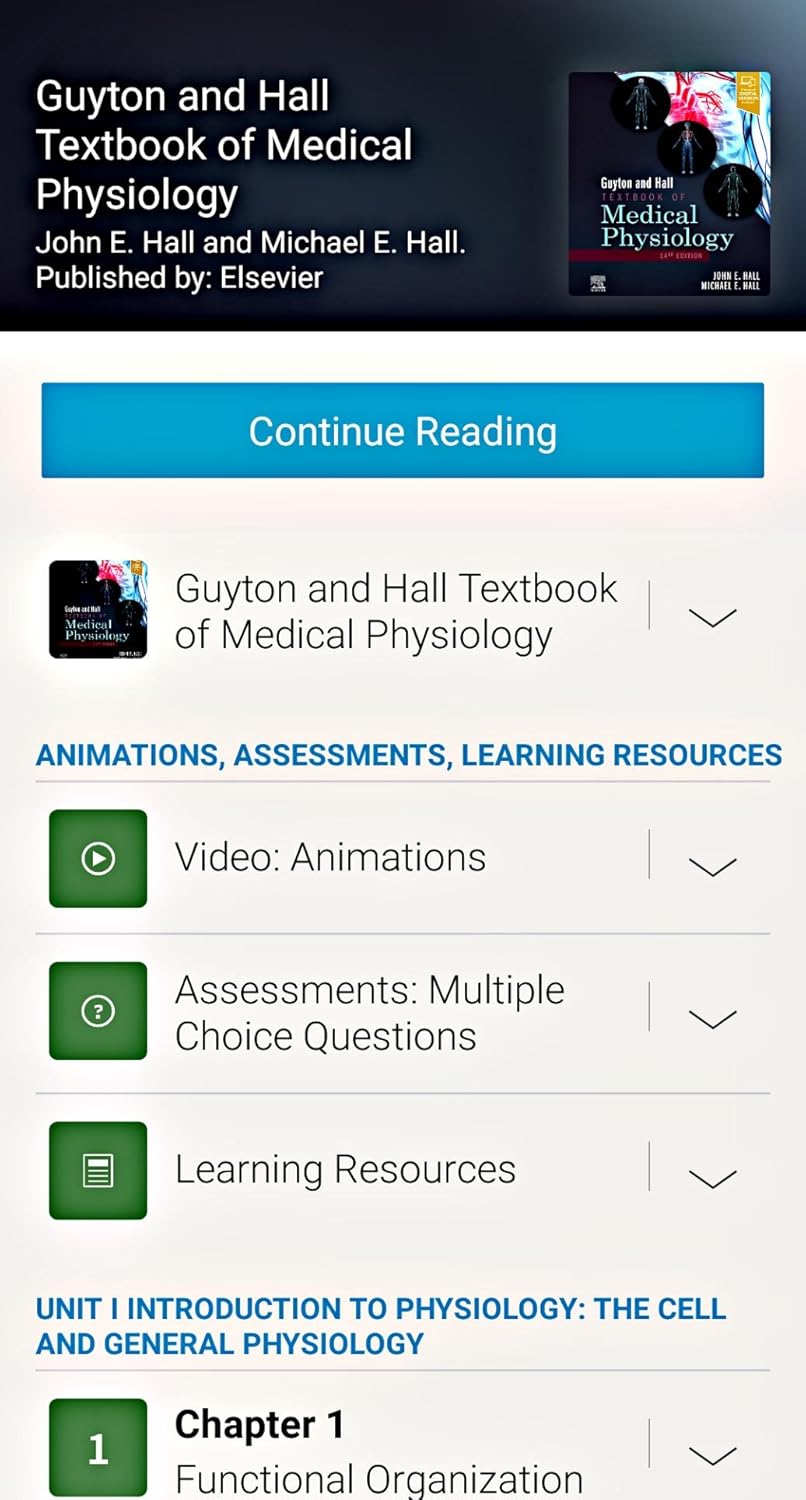Tap the Assessments question mark icon
This screenshot has width=806, height=1500.
98,1011
